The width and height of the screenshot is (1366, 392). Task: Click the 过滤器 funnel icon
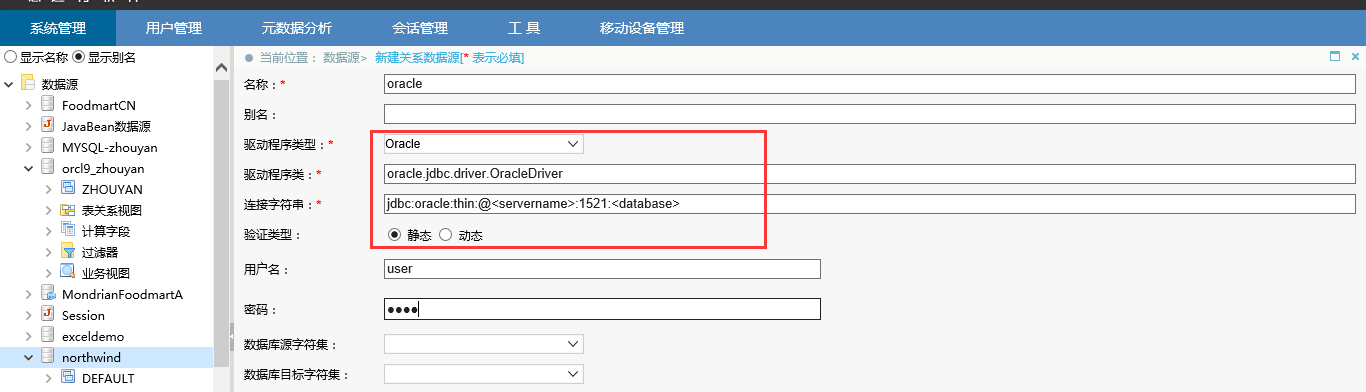coord(67,252)
